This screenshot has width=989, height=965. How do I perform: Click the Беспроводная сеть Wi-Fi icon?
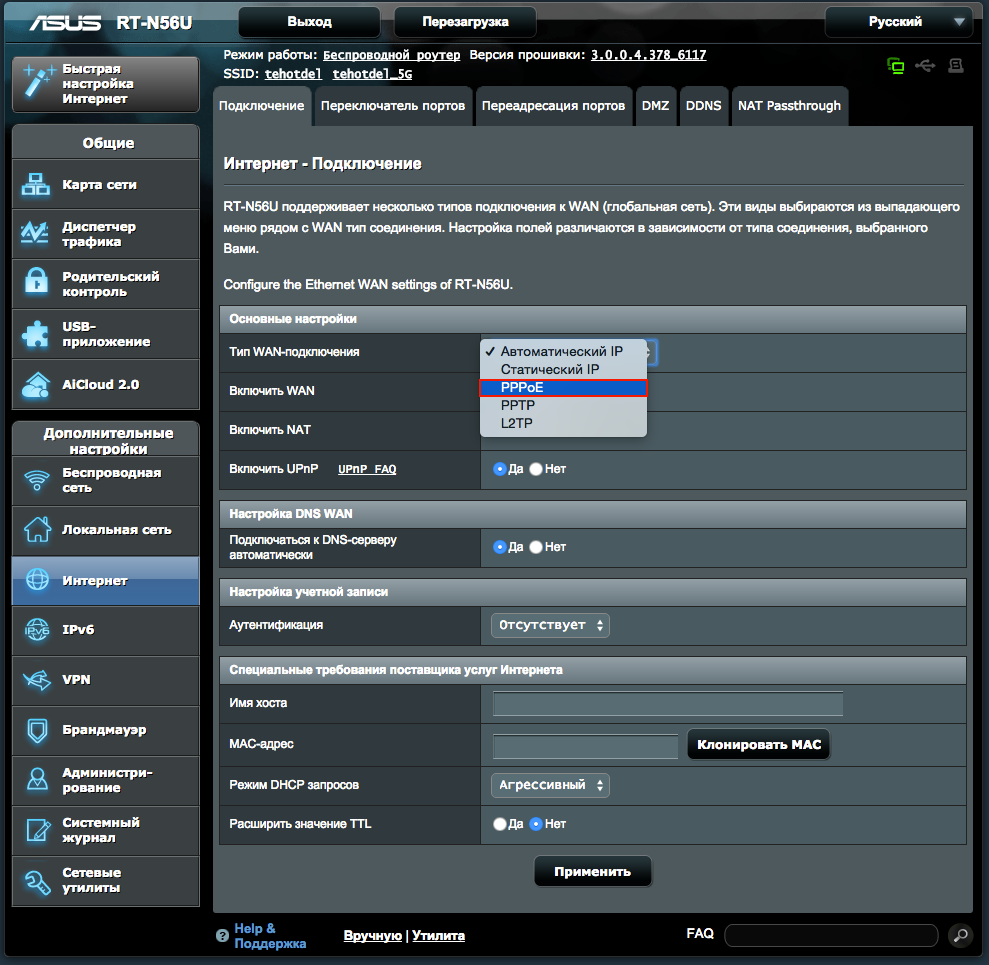[x=37, y=480]
